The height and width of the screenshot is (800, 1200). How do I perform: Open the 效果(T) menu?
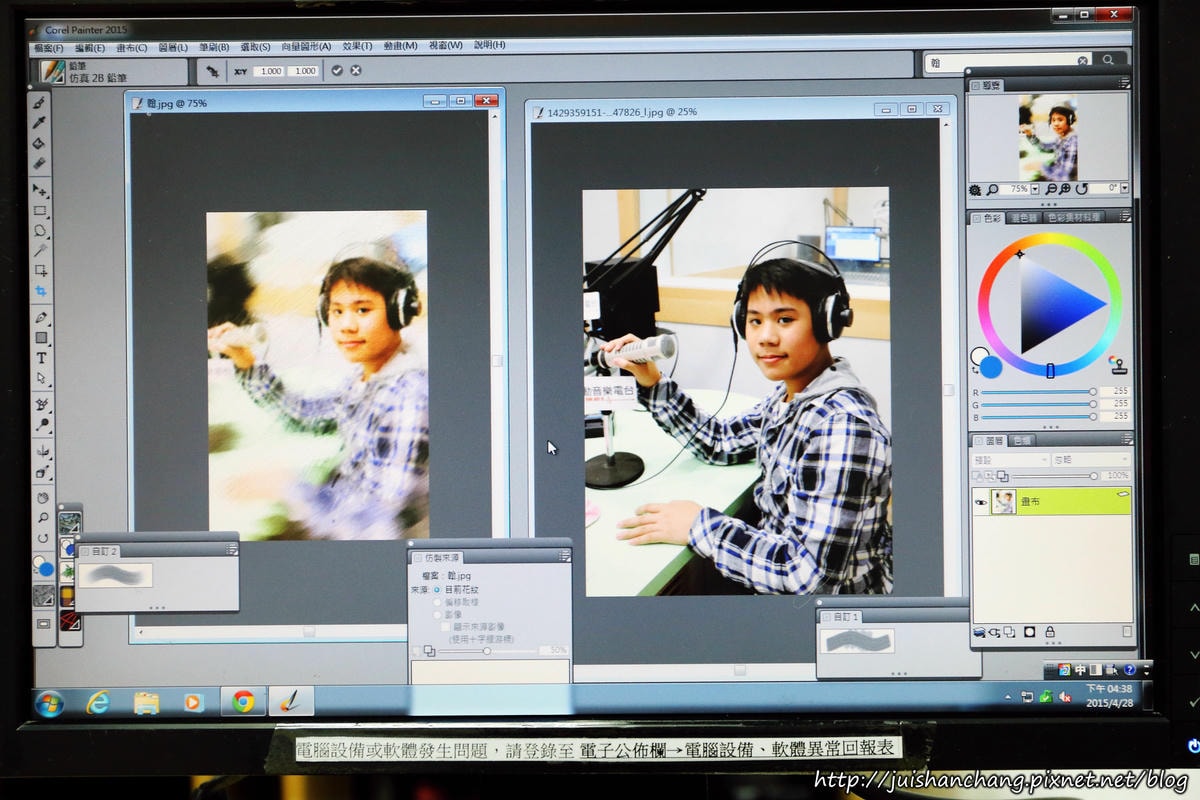point(357,46)
